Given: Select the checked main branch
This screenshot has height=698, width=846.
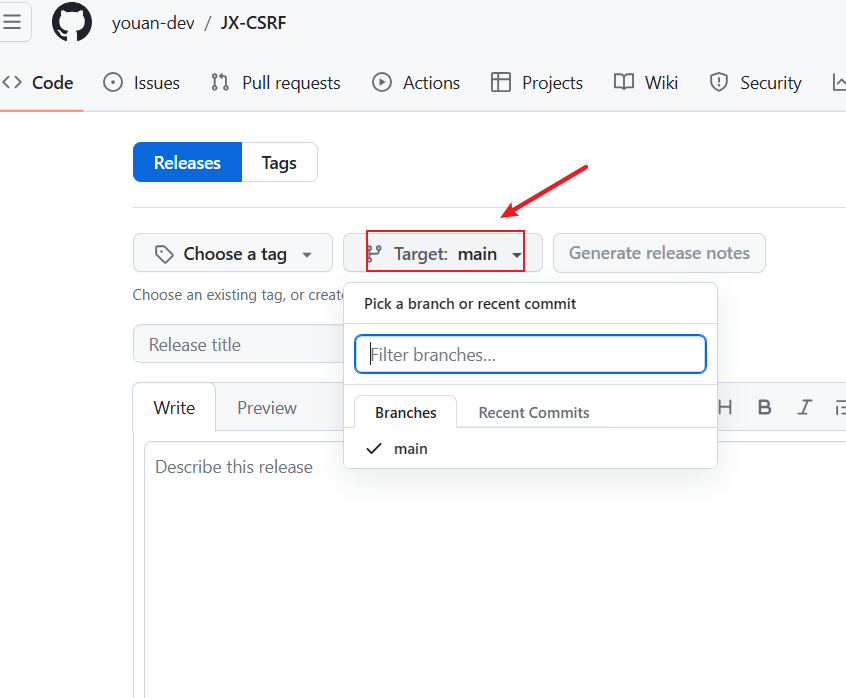Looking at the screenshot, I should (x=410, y=449).
